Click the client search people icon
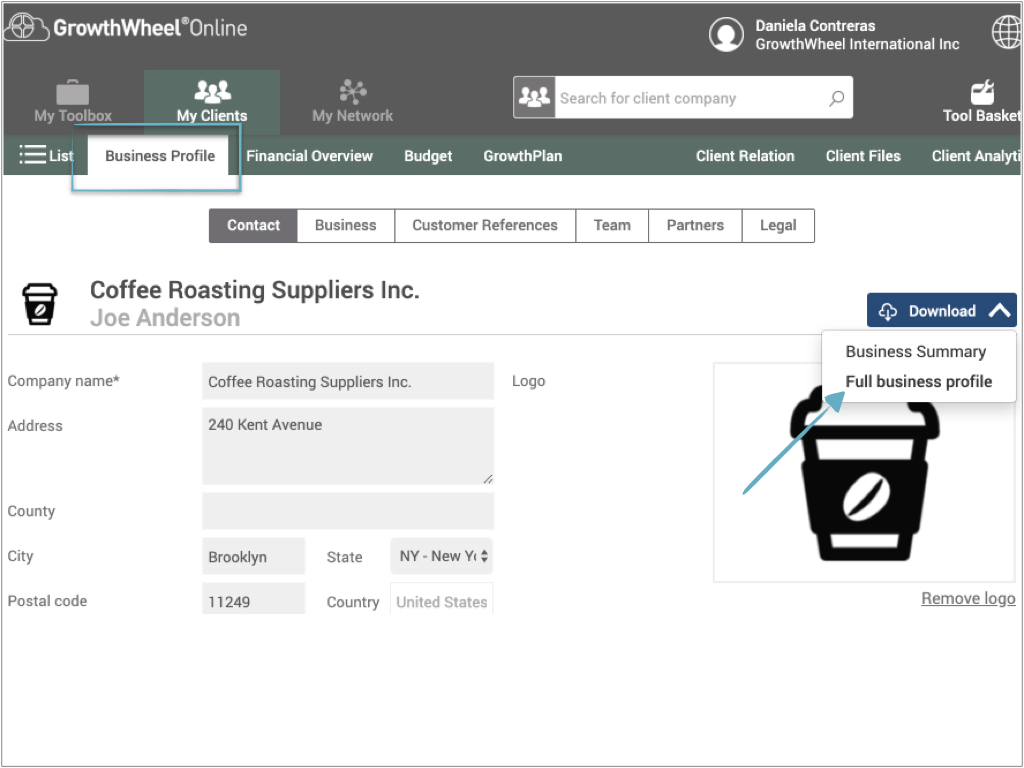Viewport: 1024px width, 768px height. tap(534, 97)
